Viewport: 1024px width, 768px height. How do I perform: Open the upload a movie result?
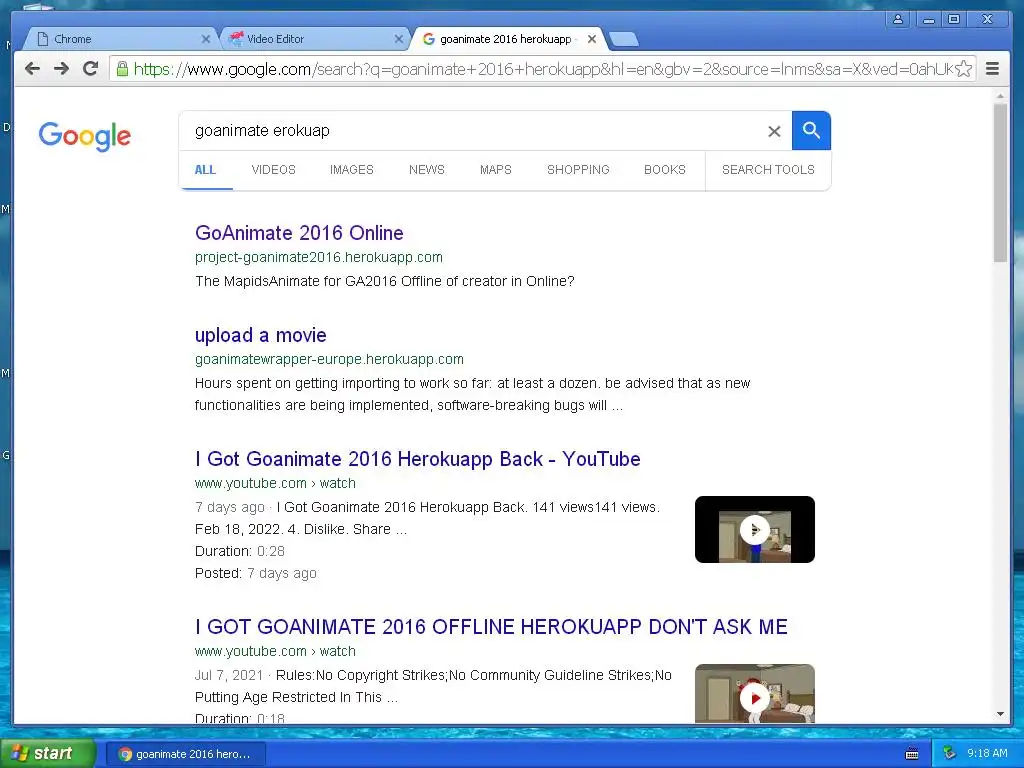(261, 335)
